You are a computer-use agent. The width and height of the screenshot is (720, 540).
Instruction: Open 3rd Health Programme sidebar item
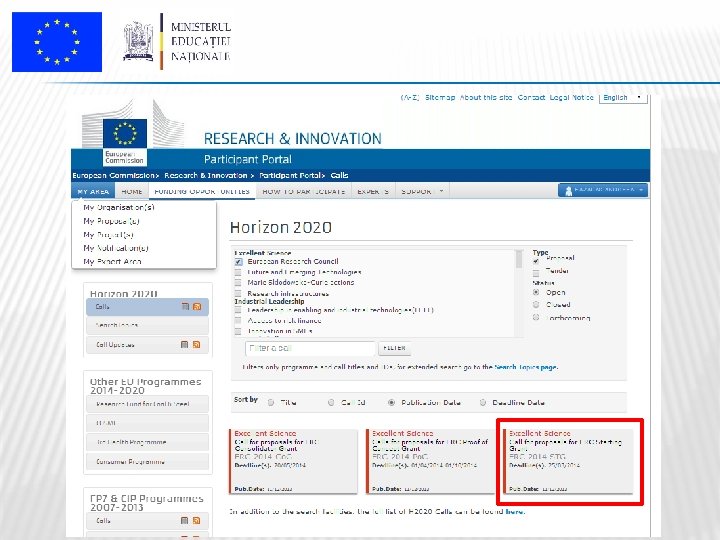pos(147,442)
